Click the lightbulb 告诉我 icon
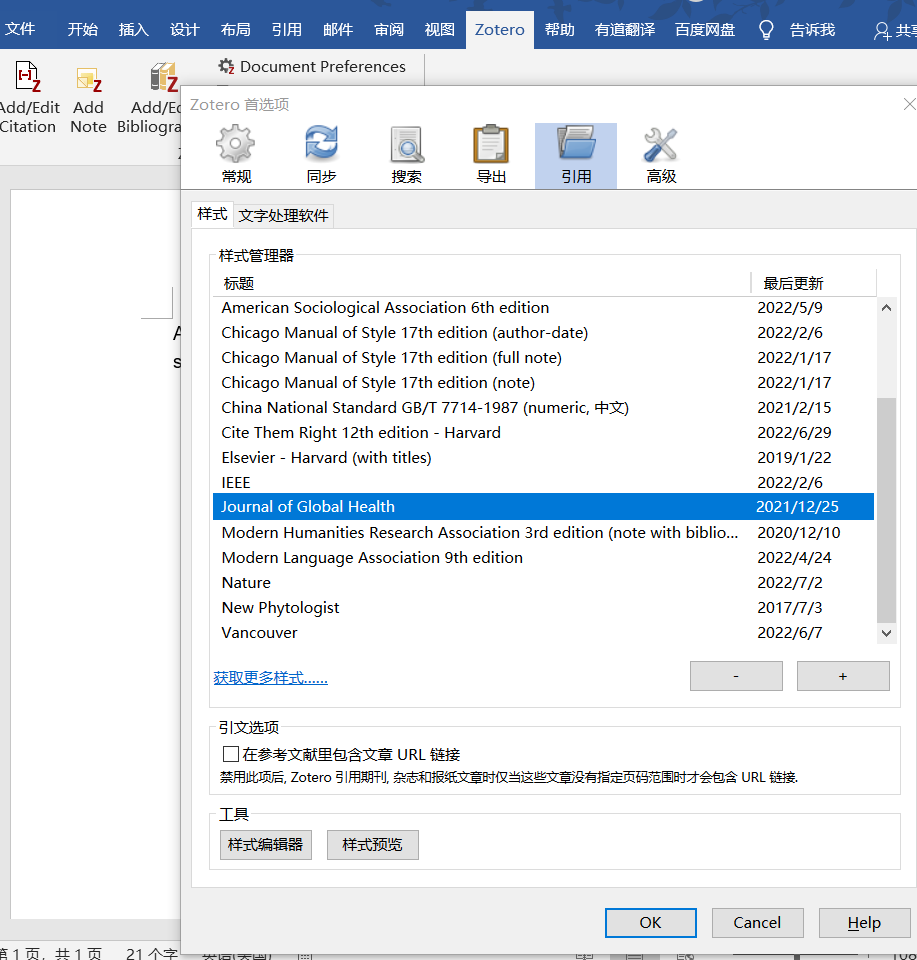Image resolution: width=917 pixels, height=960 pixels. click(766, 29)
